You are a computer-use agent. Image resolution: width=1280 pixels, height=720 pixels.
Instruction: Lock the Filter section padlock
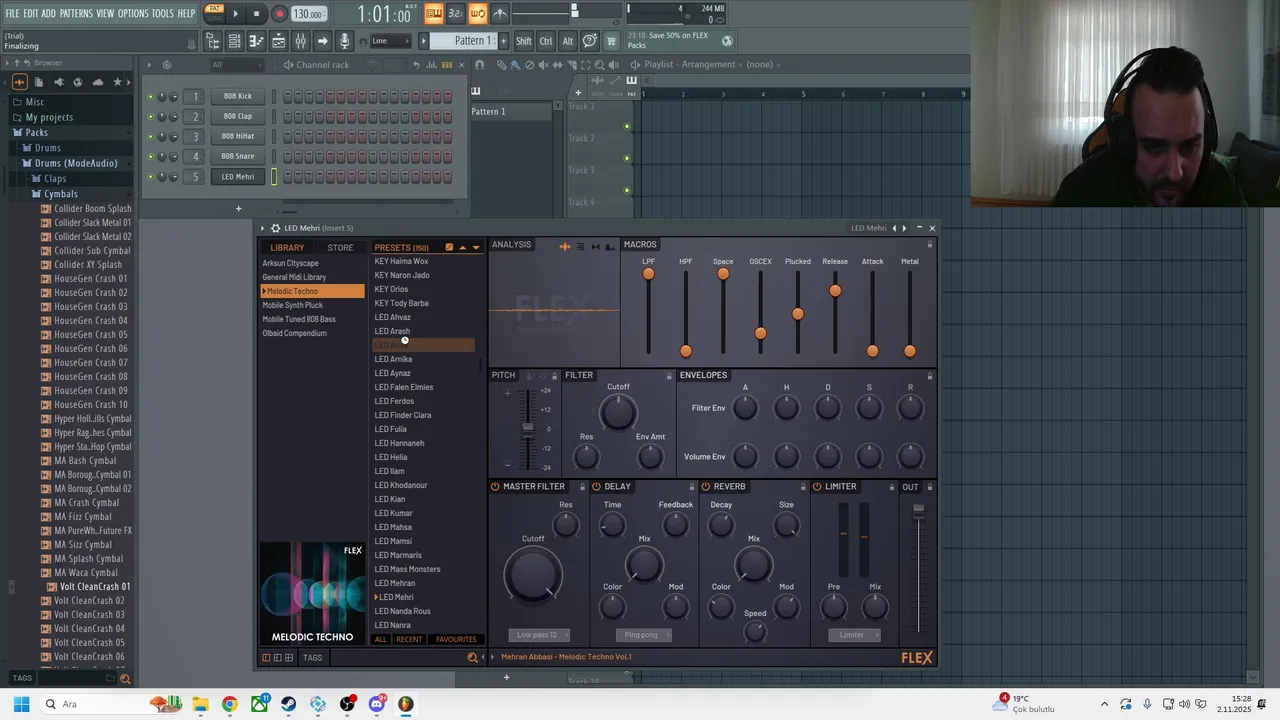669,376
